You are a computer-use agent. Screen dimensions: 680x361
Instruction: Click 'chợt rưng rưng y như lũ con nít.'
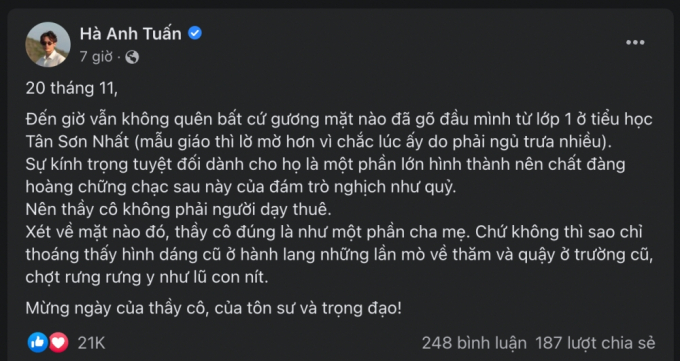(147, 278)
